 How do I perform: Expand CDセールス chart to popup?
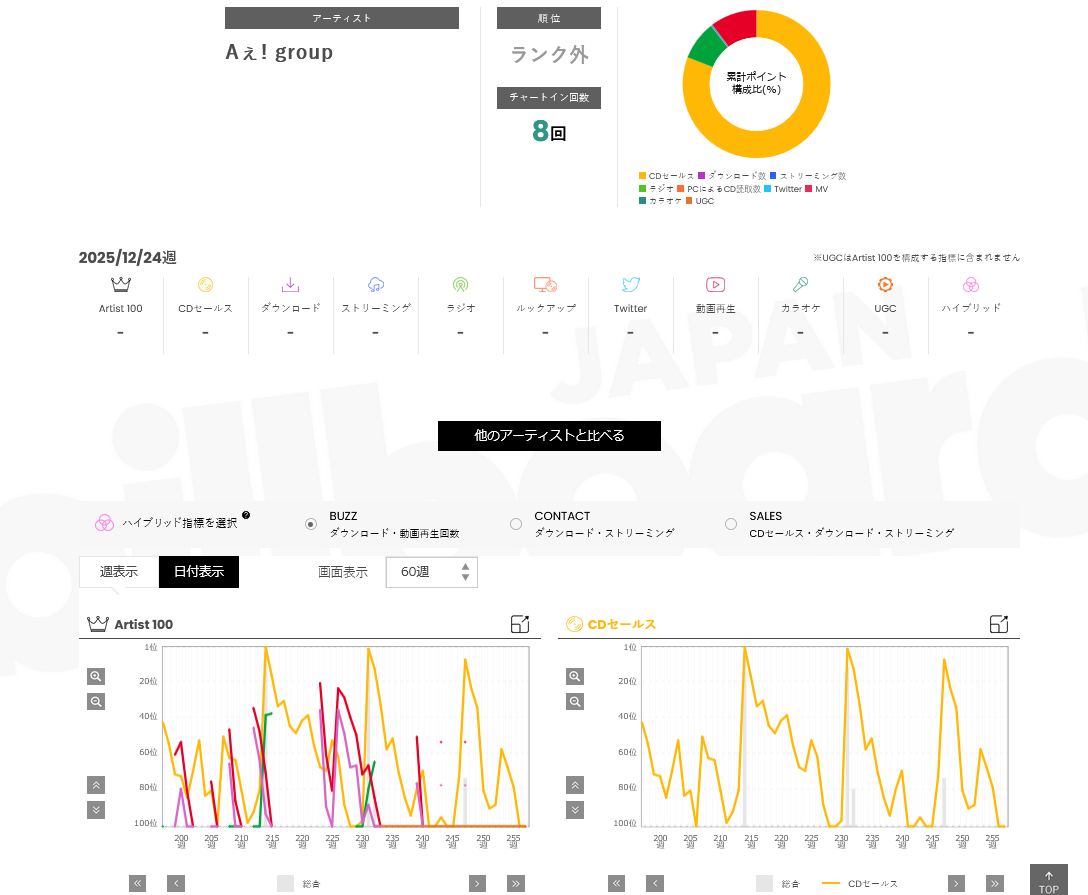[998, 624]
